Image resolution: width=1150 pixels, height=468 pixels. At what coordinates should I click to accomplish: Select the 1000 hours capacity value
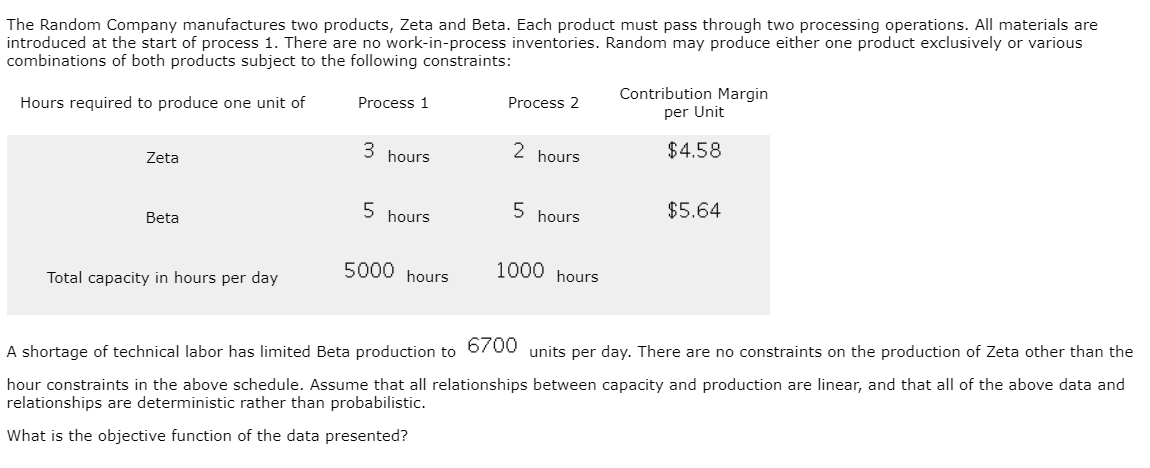tap(546, 272)
